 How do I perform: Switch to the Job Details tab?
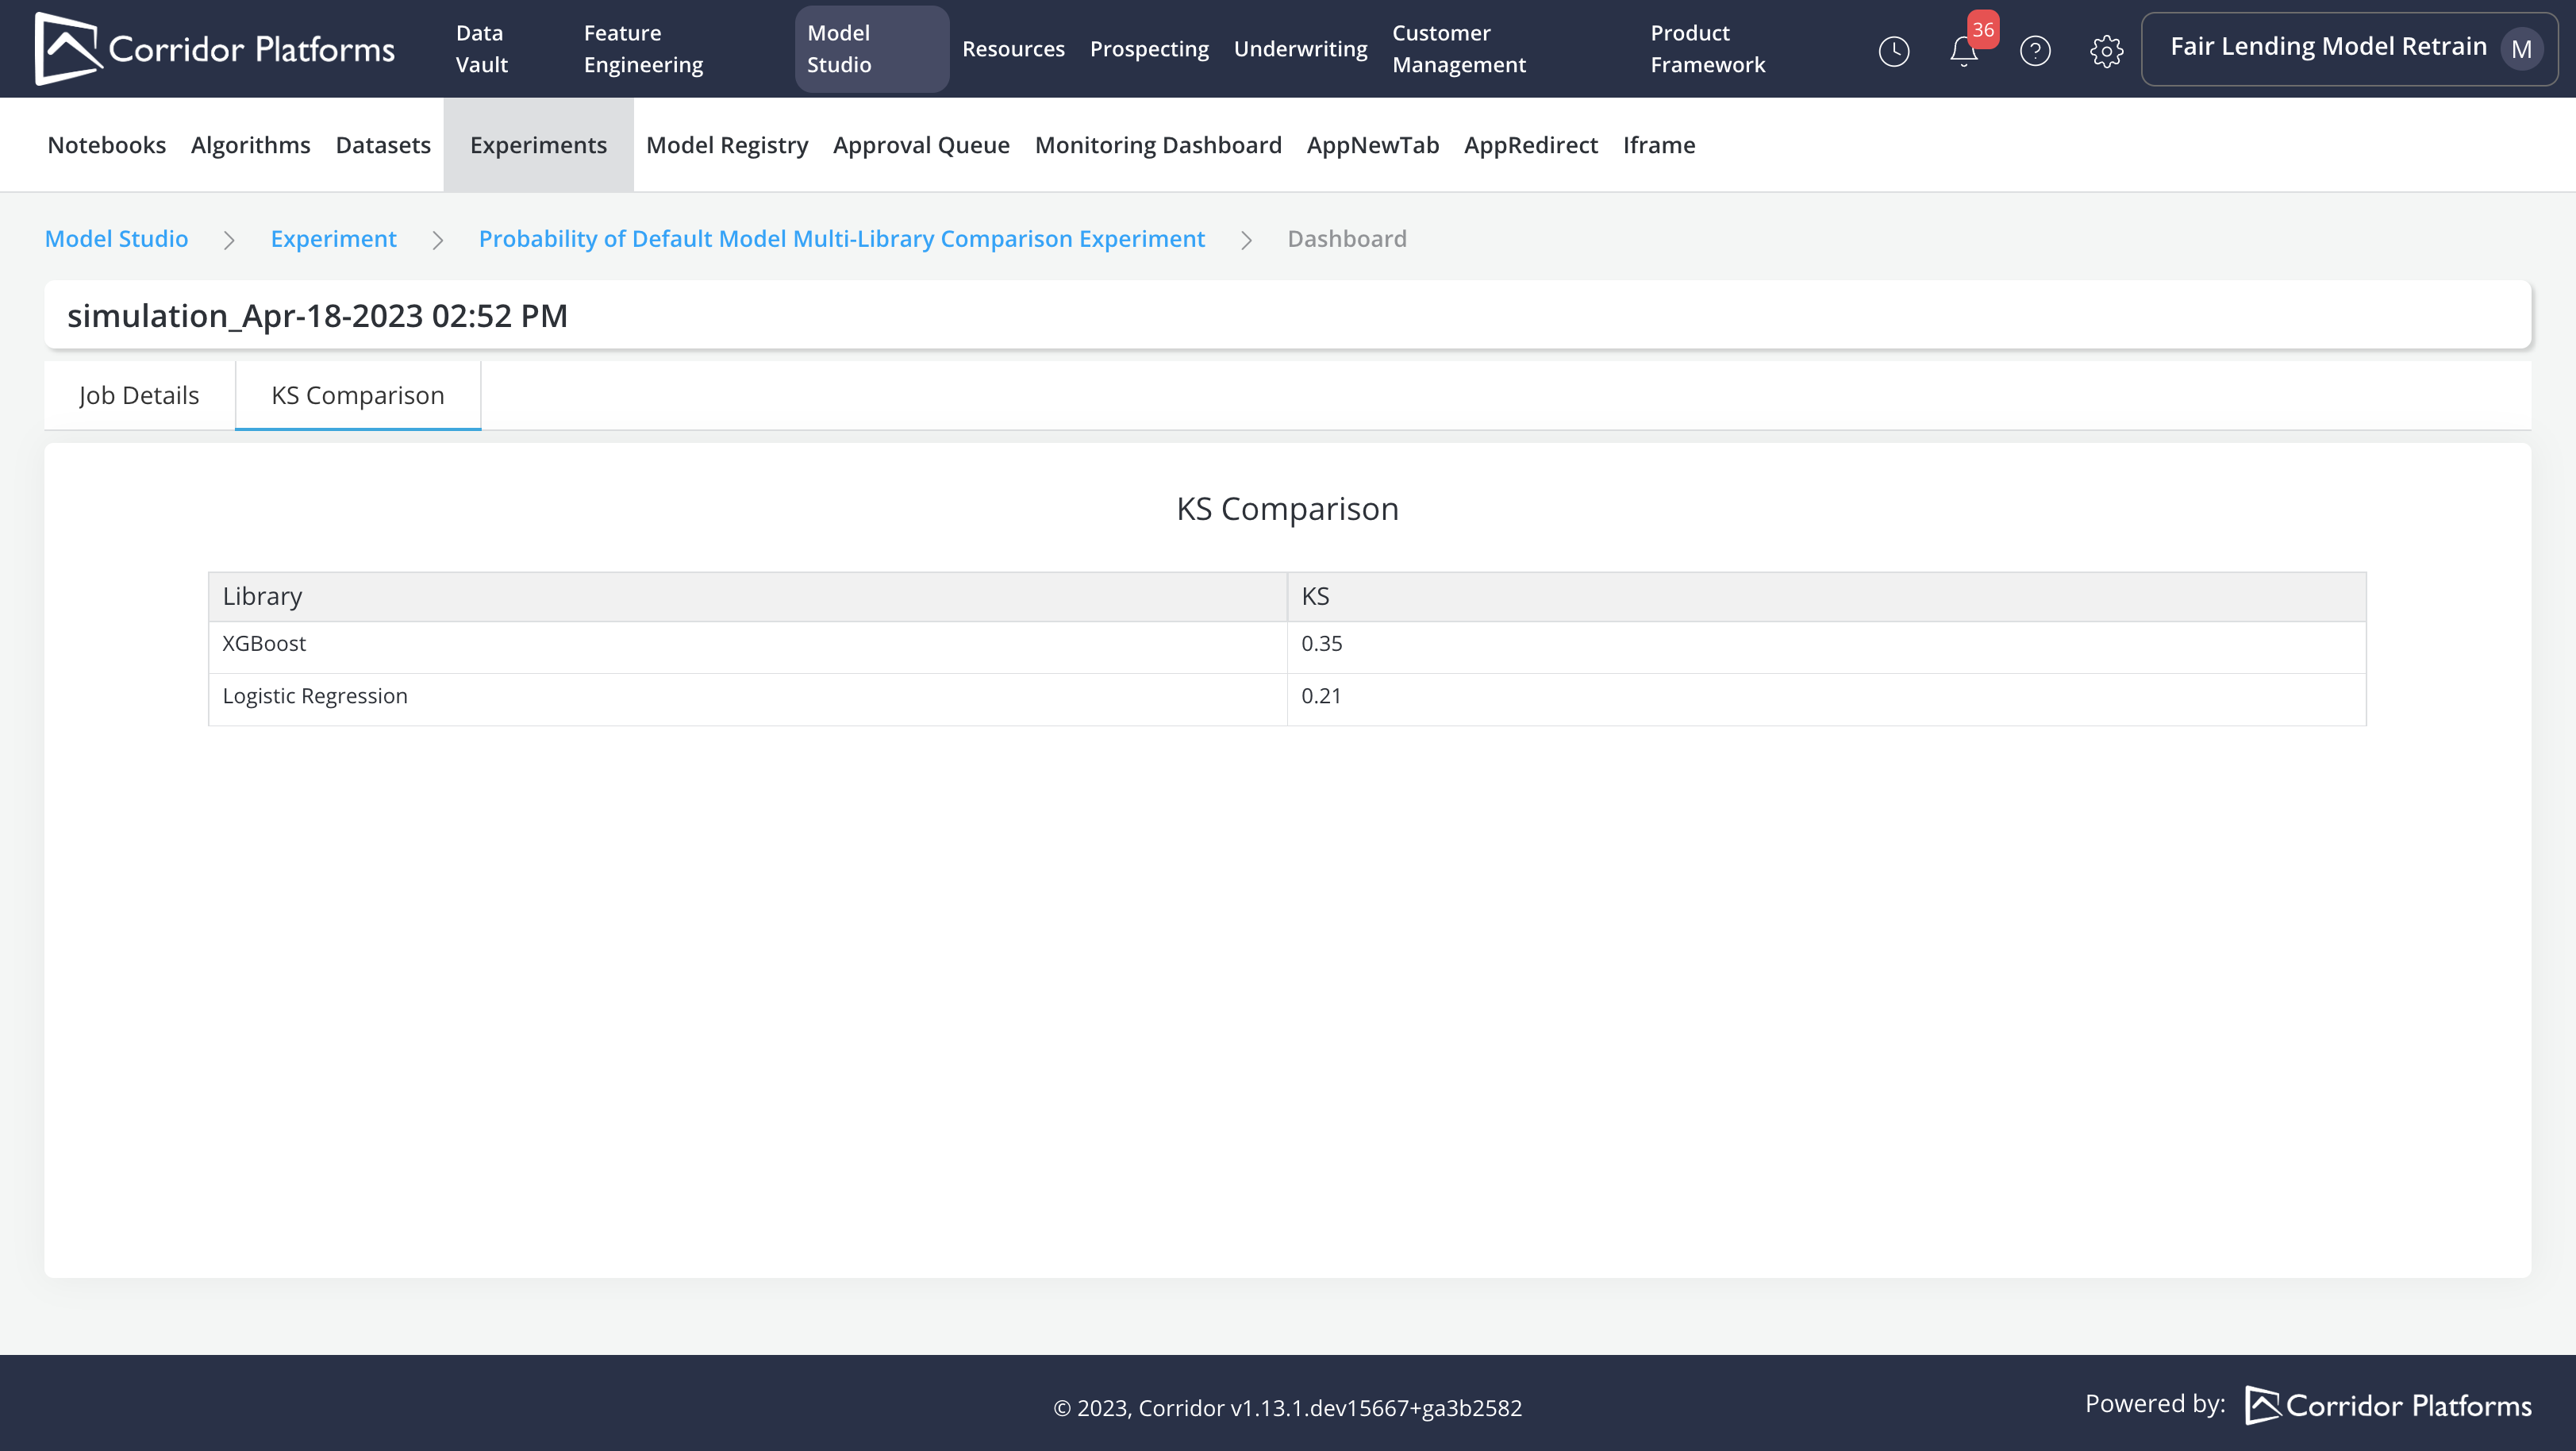(x=139, y=396)
